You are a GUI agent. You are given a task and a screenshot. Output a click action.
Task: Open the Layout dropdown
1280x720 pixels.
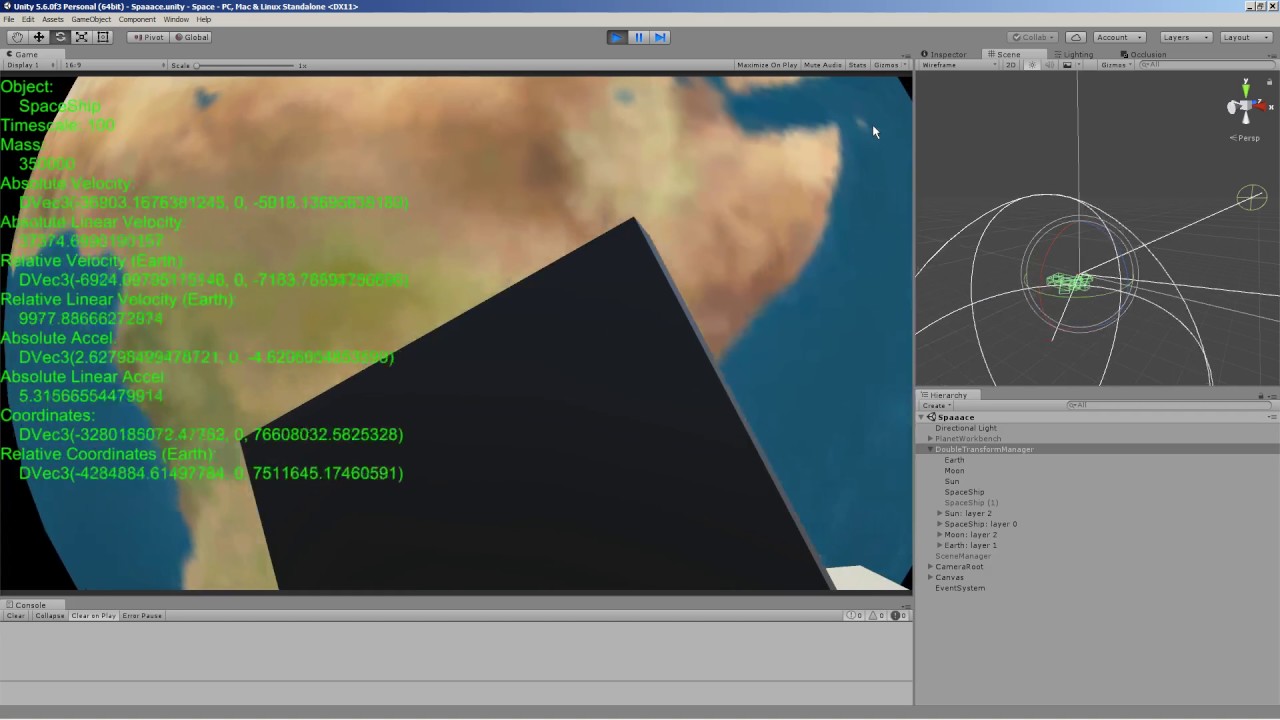pos(1245,37)
